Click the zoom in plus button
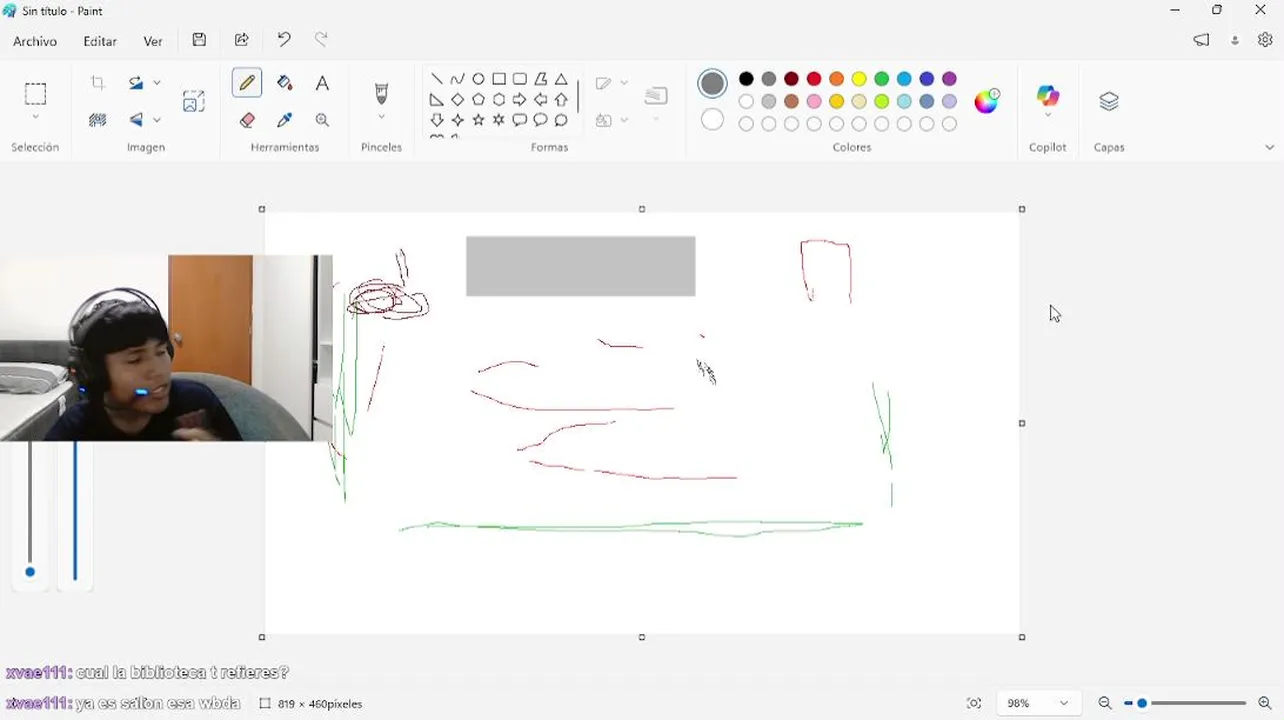This screenshot has height=720, width=1284. tap(1265, 703)
